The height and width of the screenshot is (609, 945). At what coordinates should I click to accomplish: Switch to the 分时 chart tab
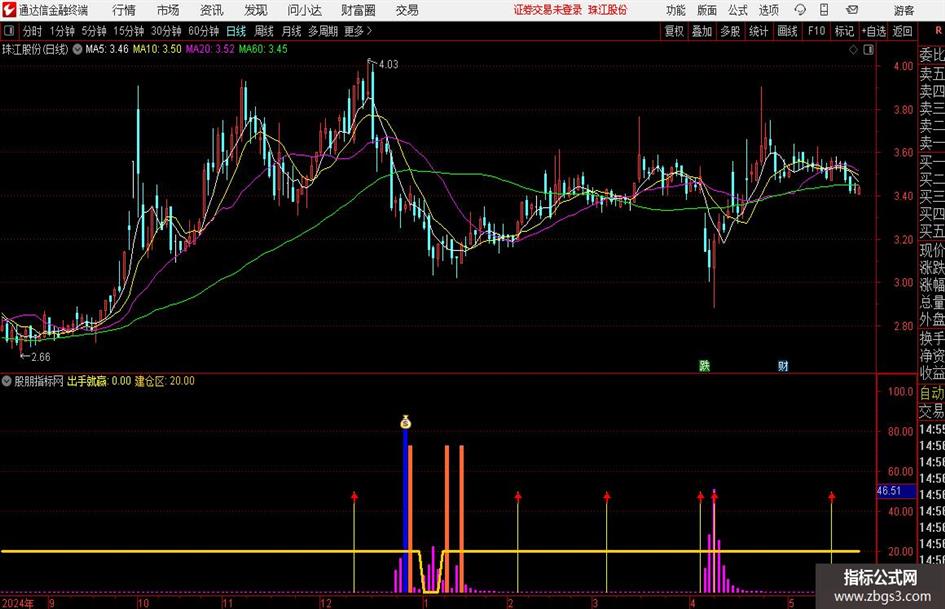pyautogui.click(x=33, y=31)
